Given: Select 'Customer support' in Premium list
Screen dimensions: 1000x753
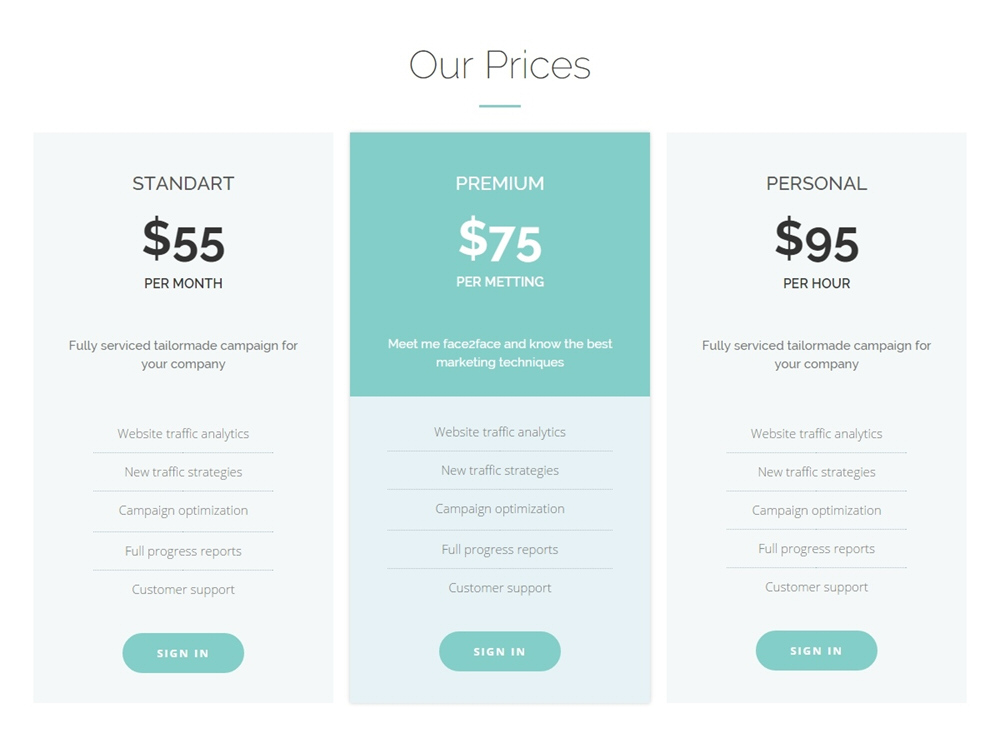Looking at the screenshot, I should click(x=500, y=588).
